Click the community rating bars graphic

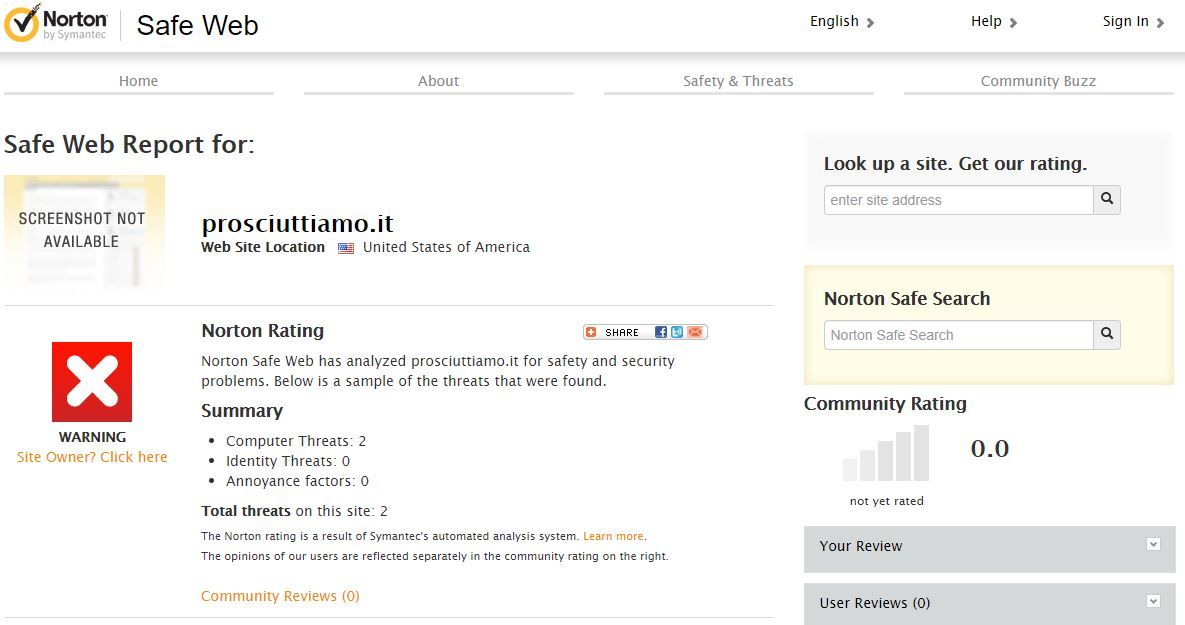[886, 453]
